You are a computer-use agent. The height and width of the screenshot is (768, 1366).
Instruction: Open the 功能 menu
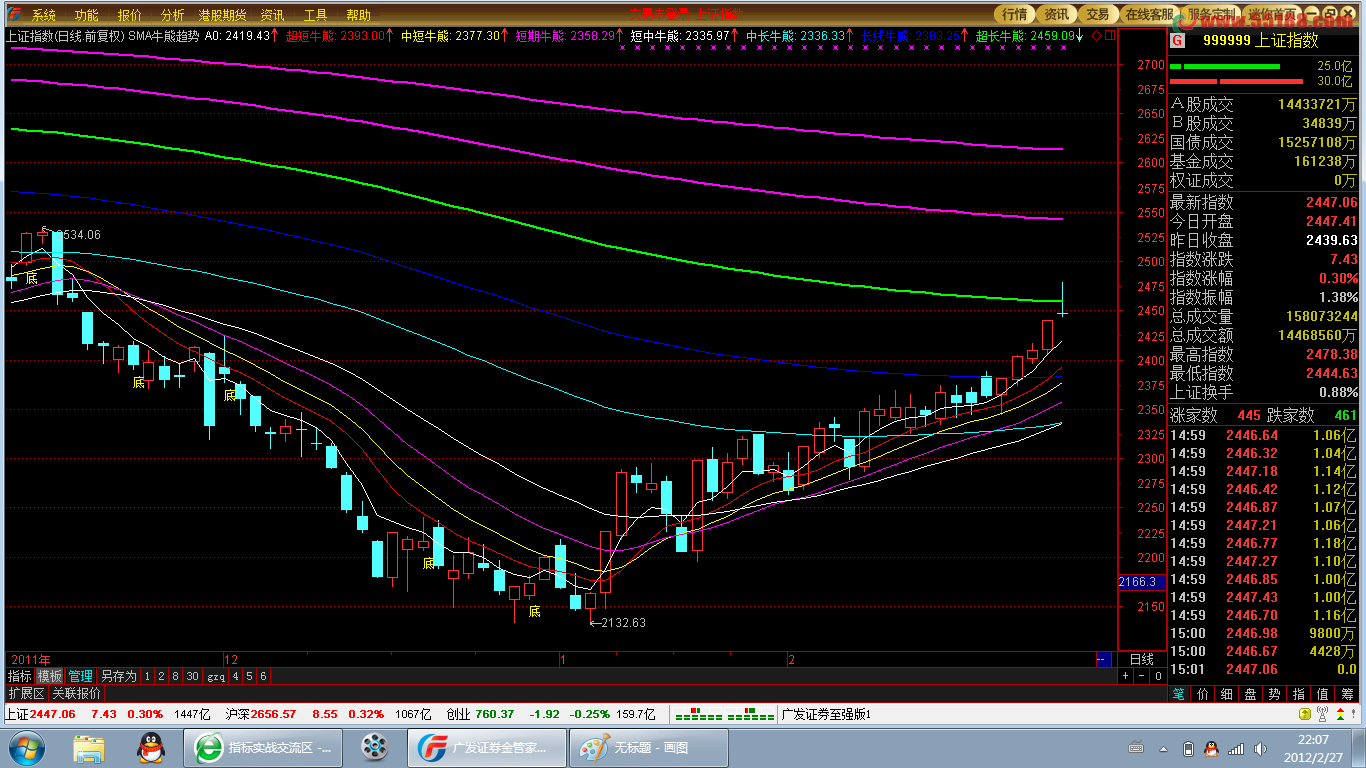(x=87, y=15)
